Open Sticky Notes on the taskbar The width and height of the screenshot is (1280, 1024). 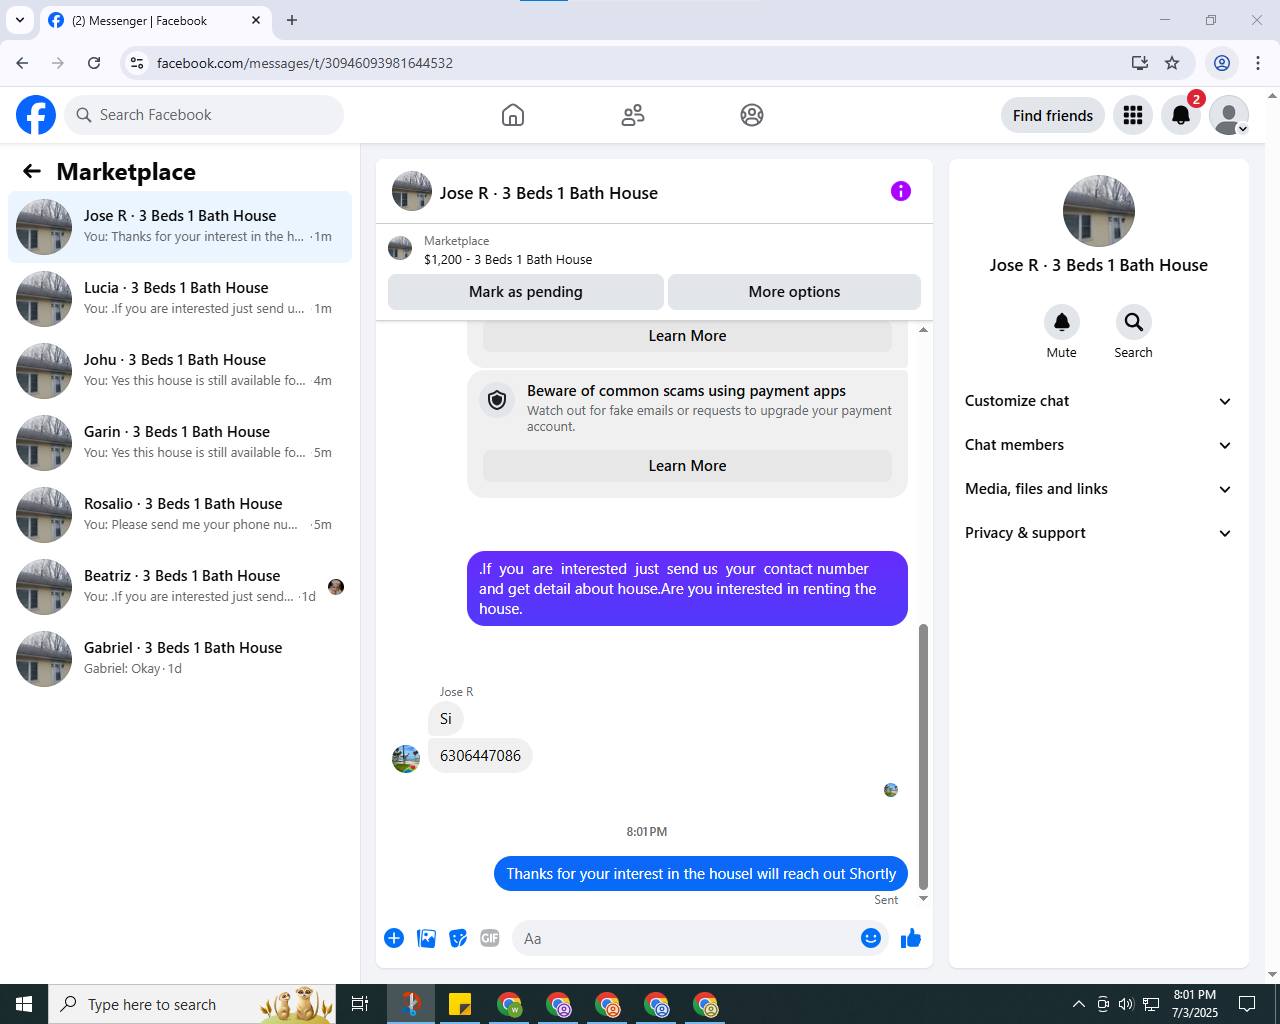click(460, 1004)
